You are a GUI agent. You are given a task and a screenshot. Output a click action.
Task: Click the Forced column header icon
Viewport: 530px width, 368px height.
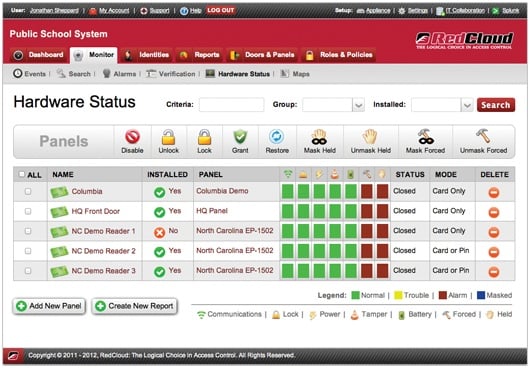tap(367, 174)
